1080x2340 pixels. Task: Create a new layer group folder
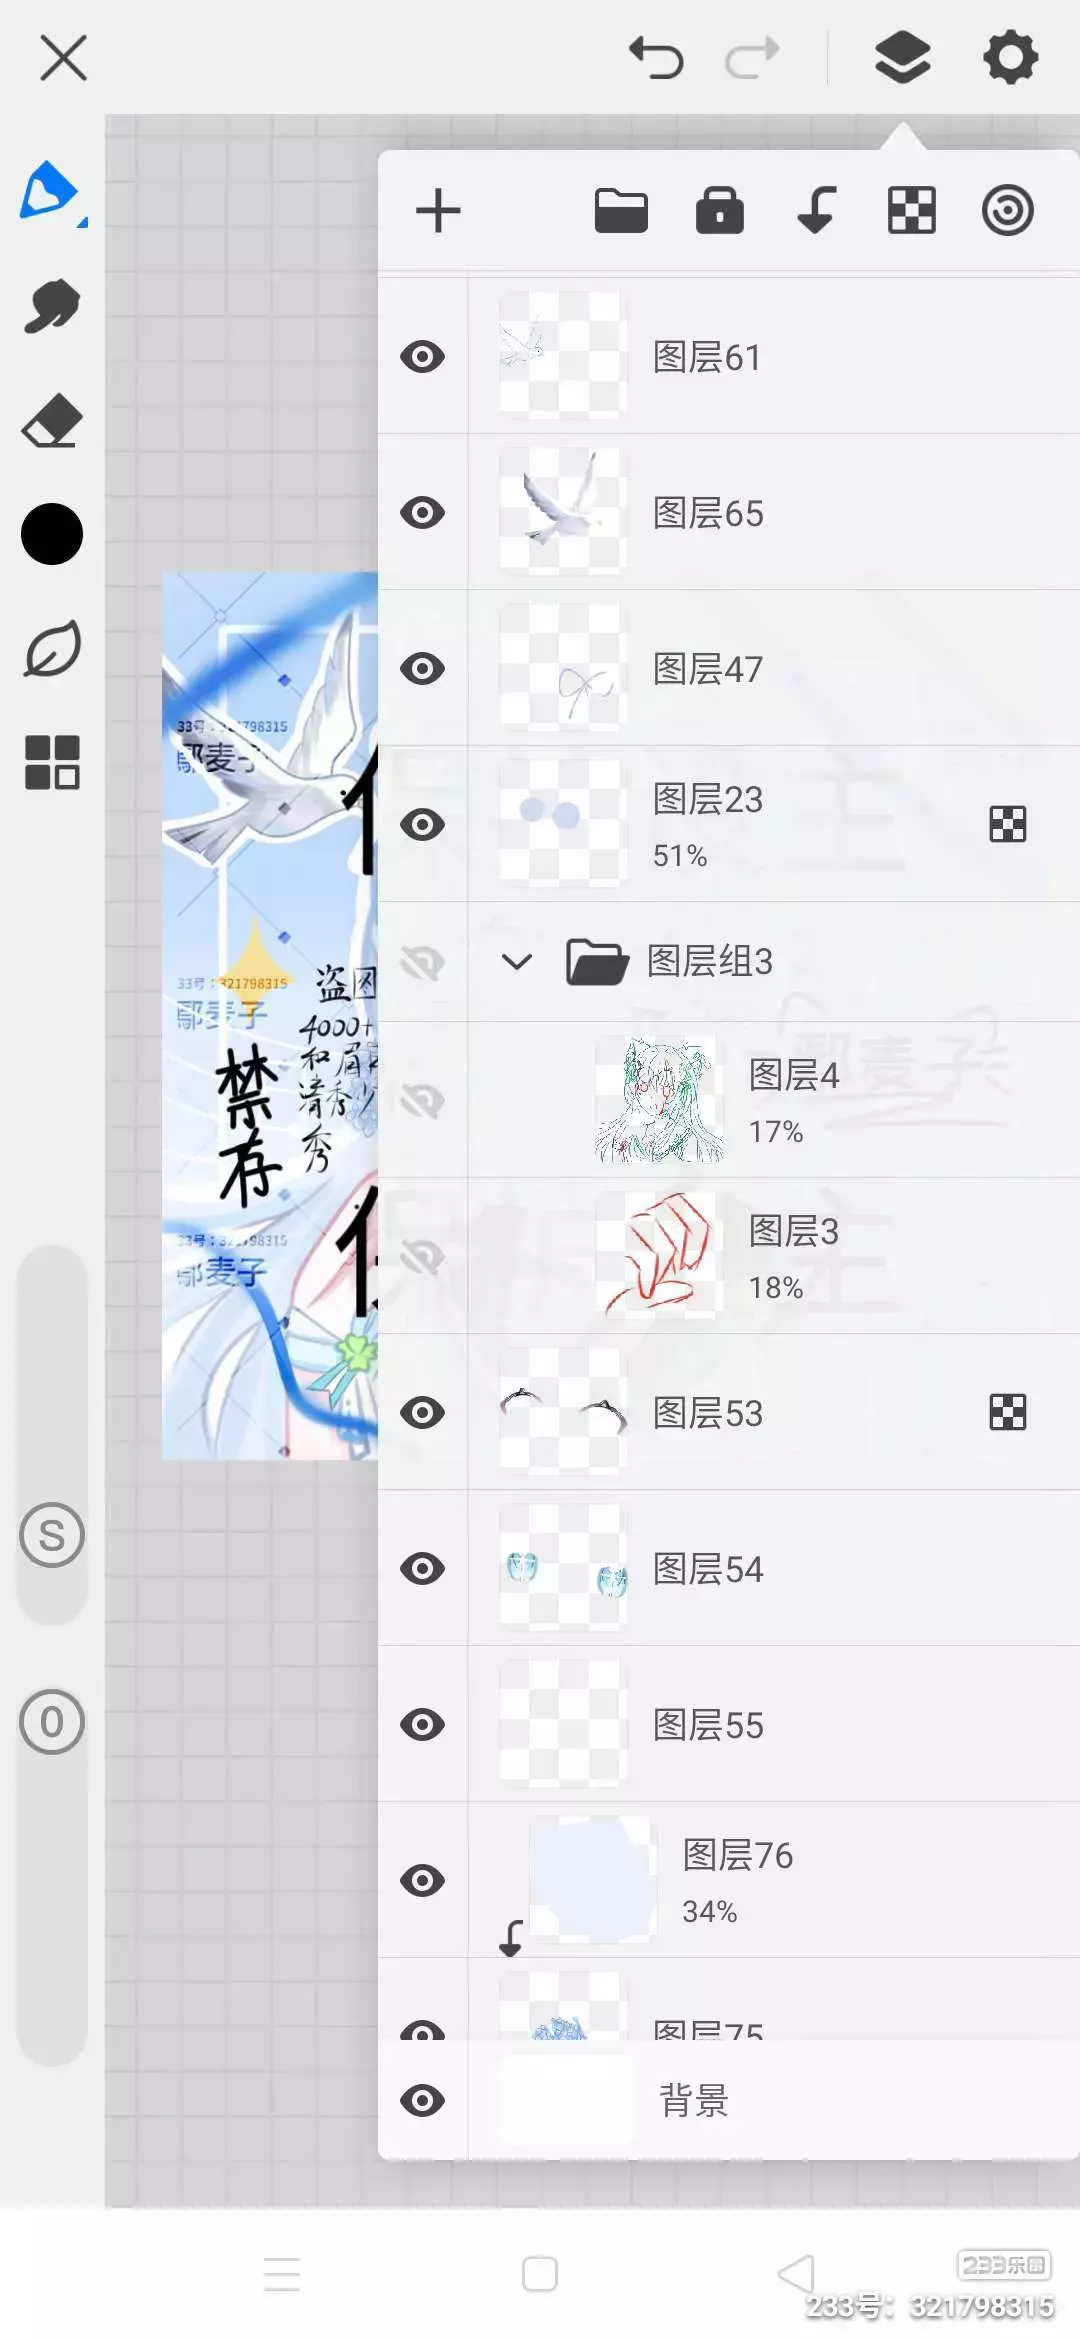coord(621,211)
